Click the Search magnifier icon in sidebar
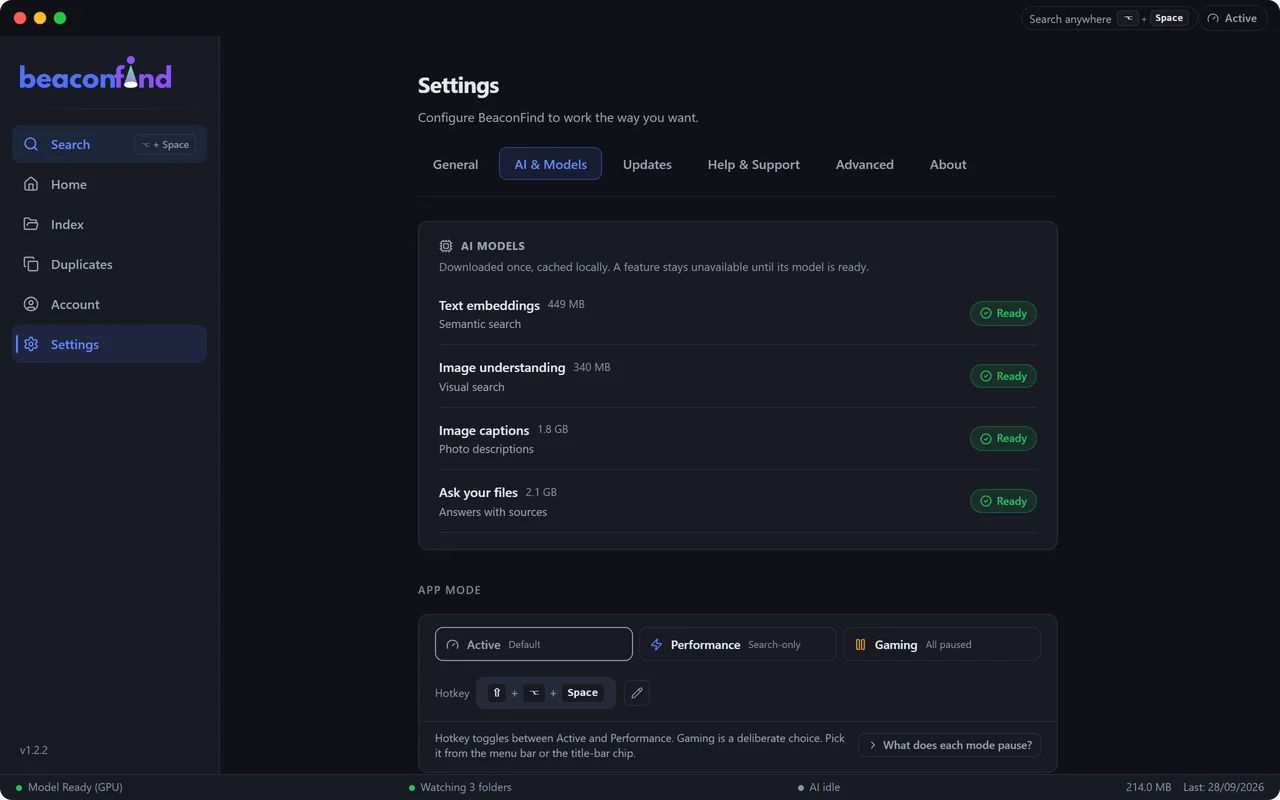This screenshot has height=800, width=1280. (x=31, y=144)
